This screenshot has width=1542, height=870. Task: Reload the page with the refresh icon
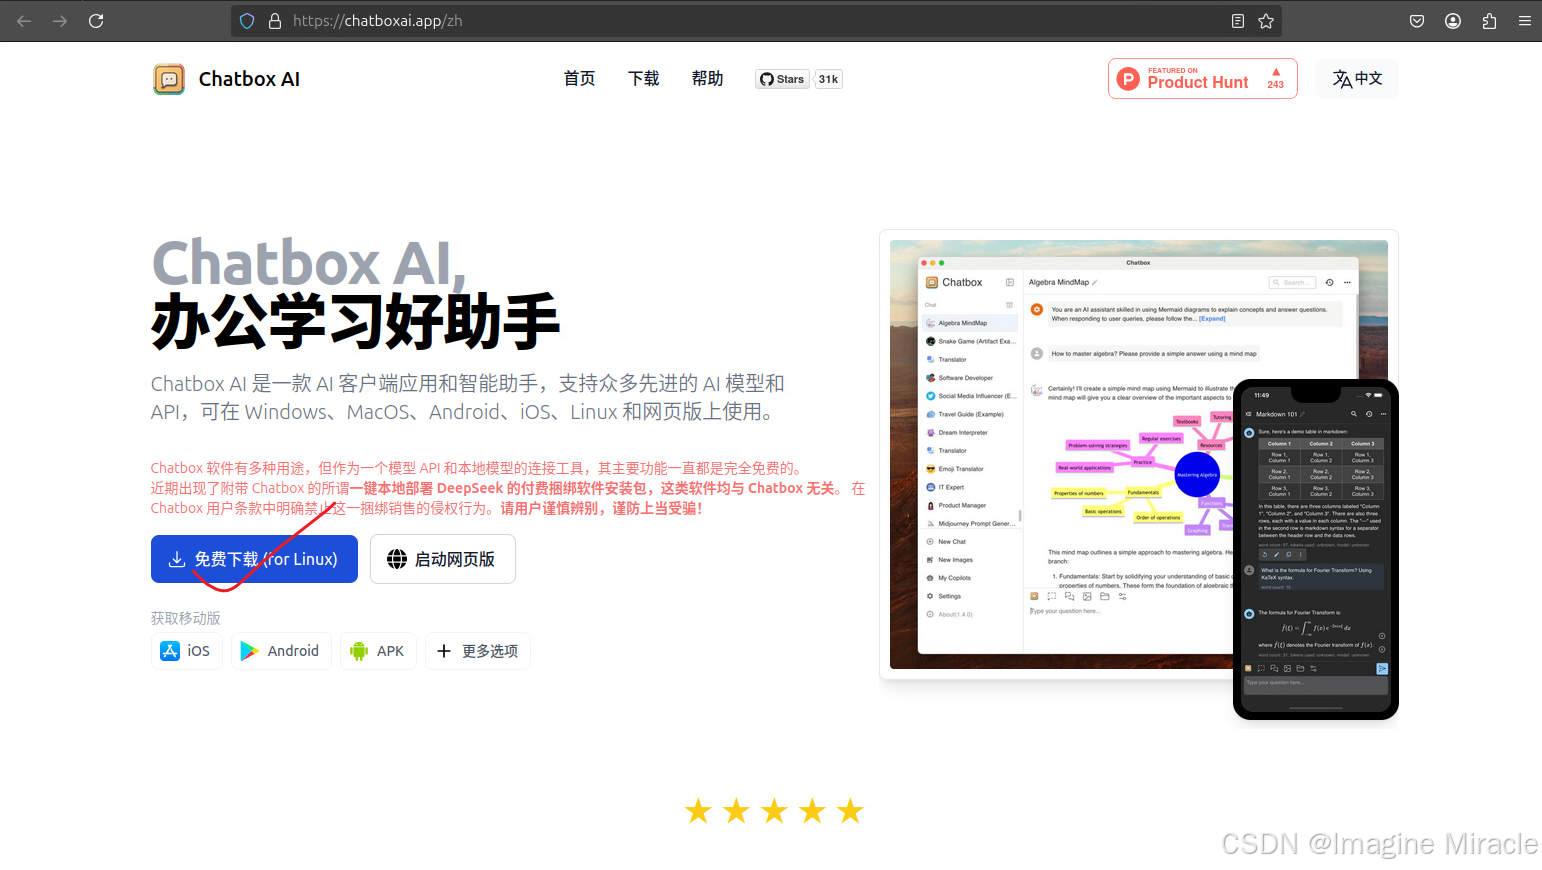click(x=96, y=21)
